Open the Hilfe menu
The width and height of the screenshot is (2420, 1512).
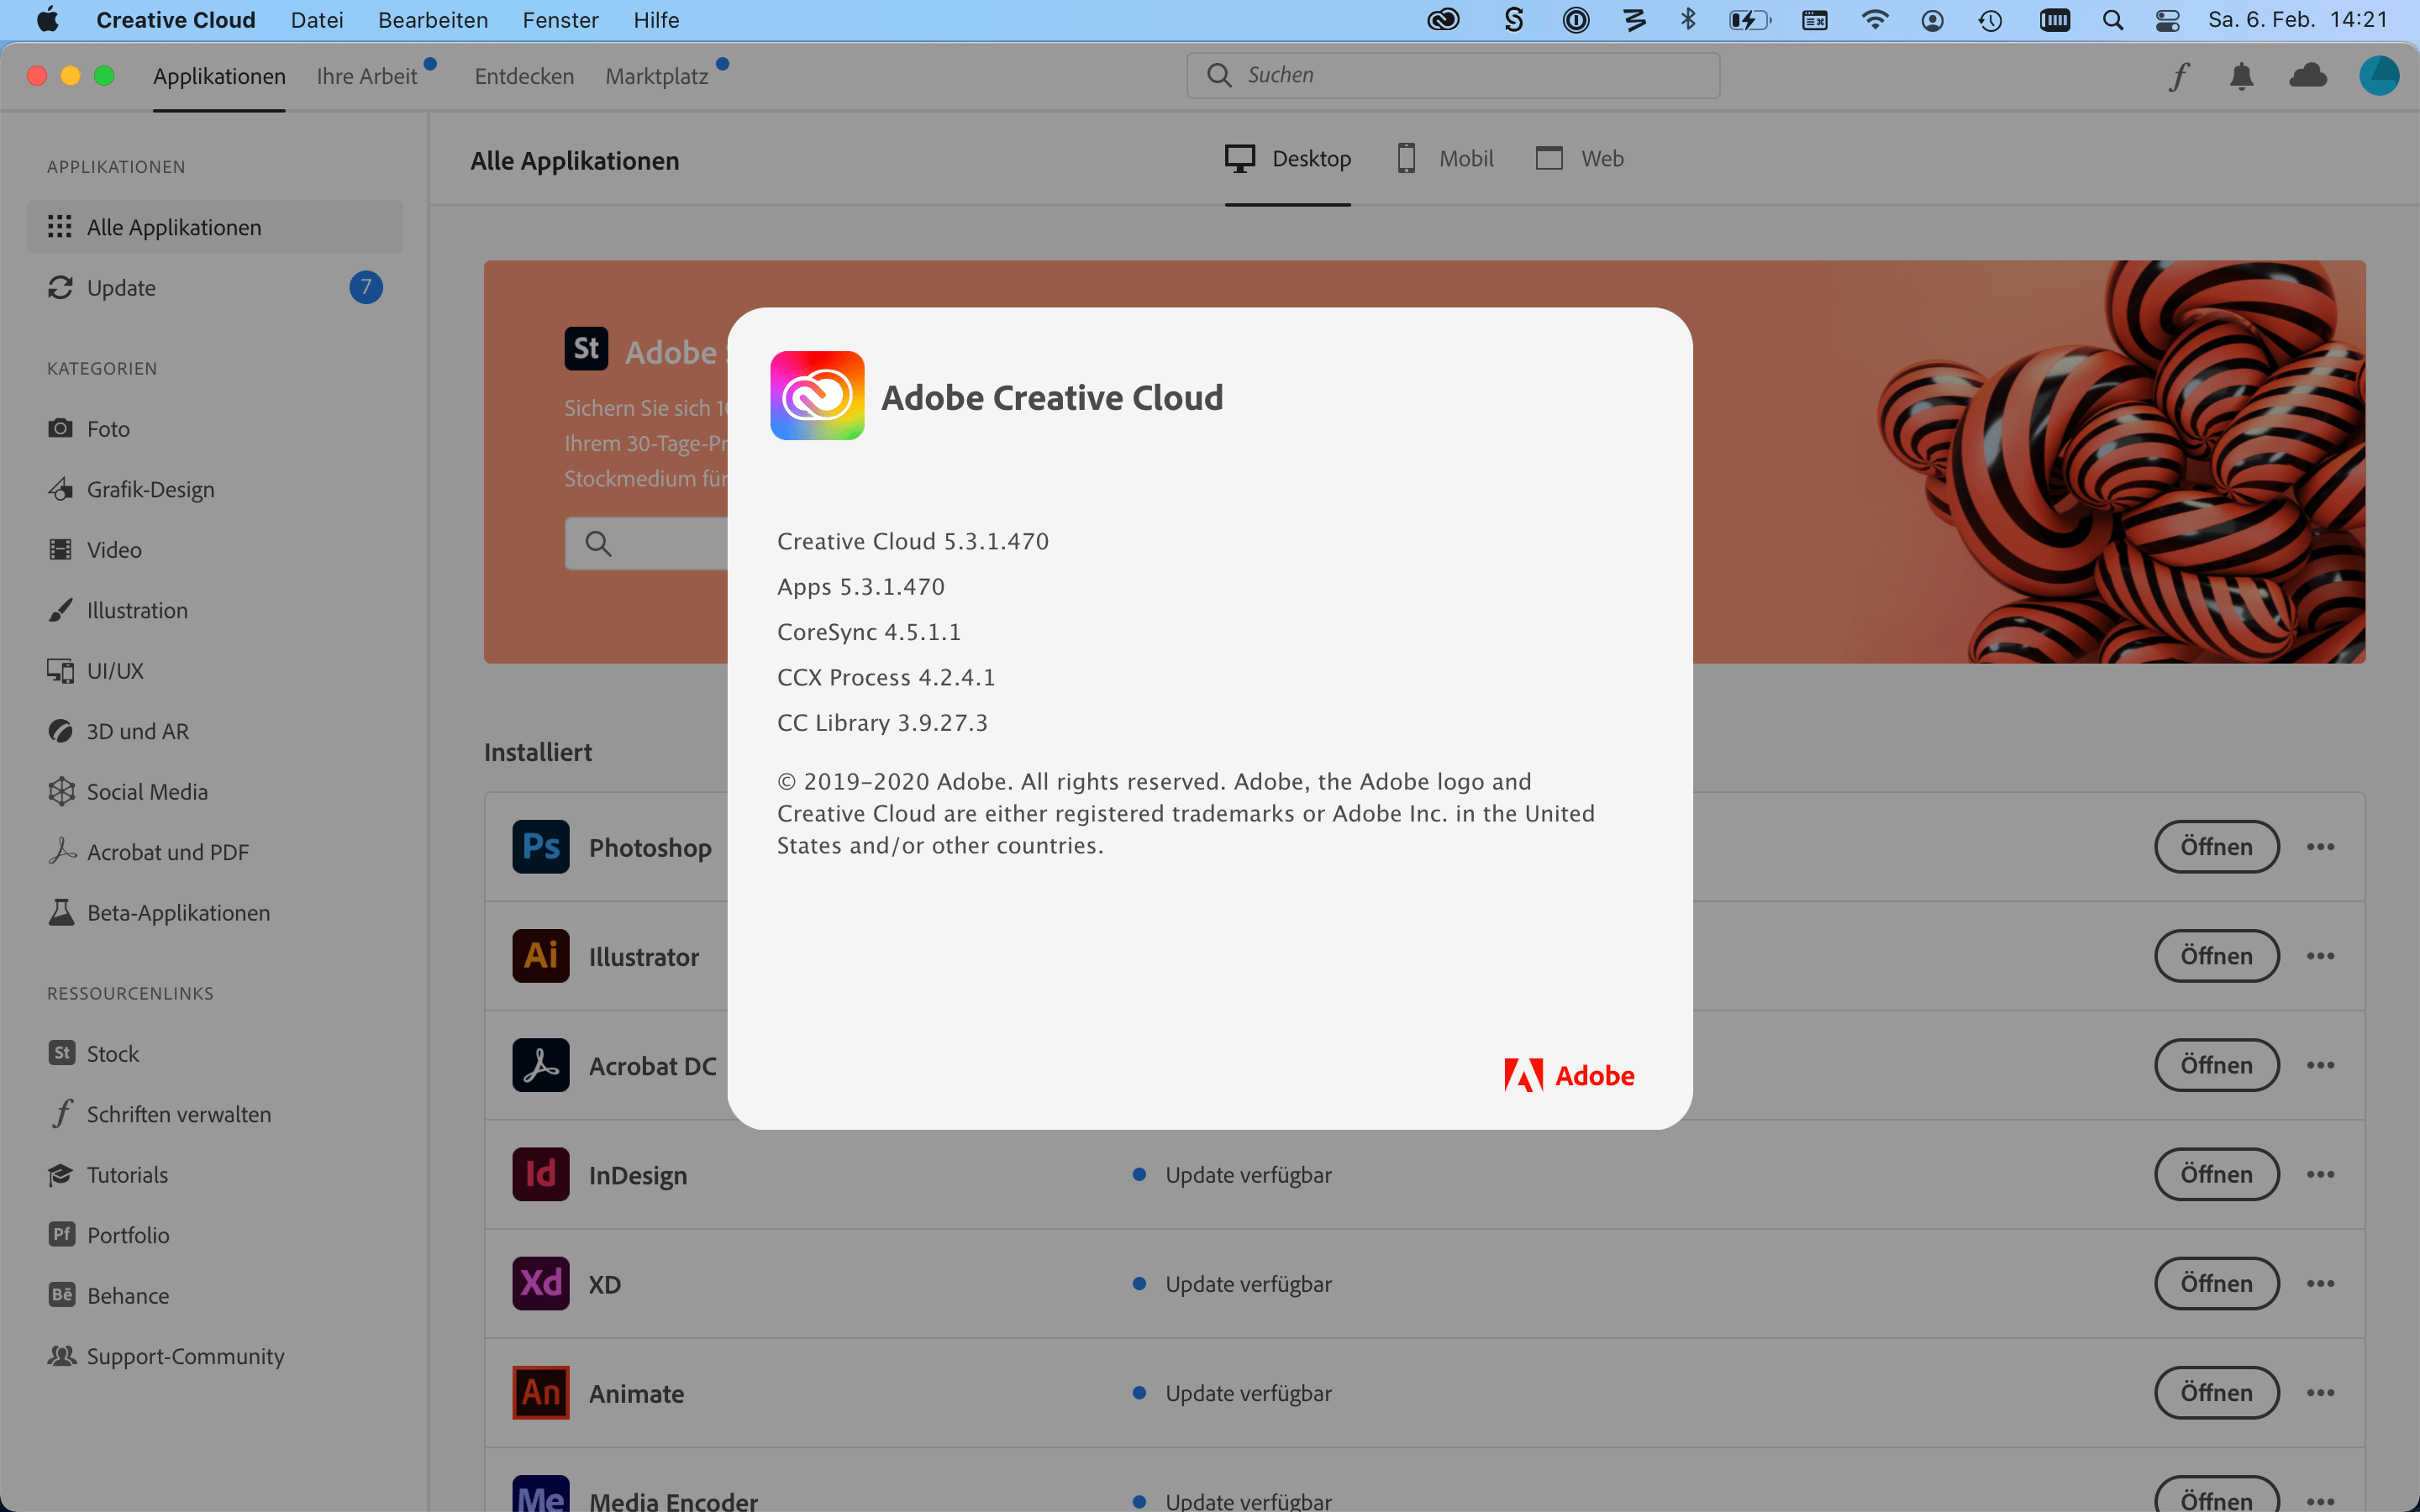656,19
